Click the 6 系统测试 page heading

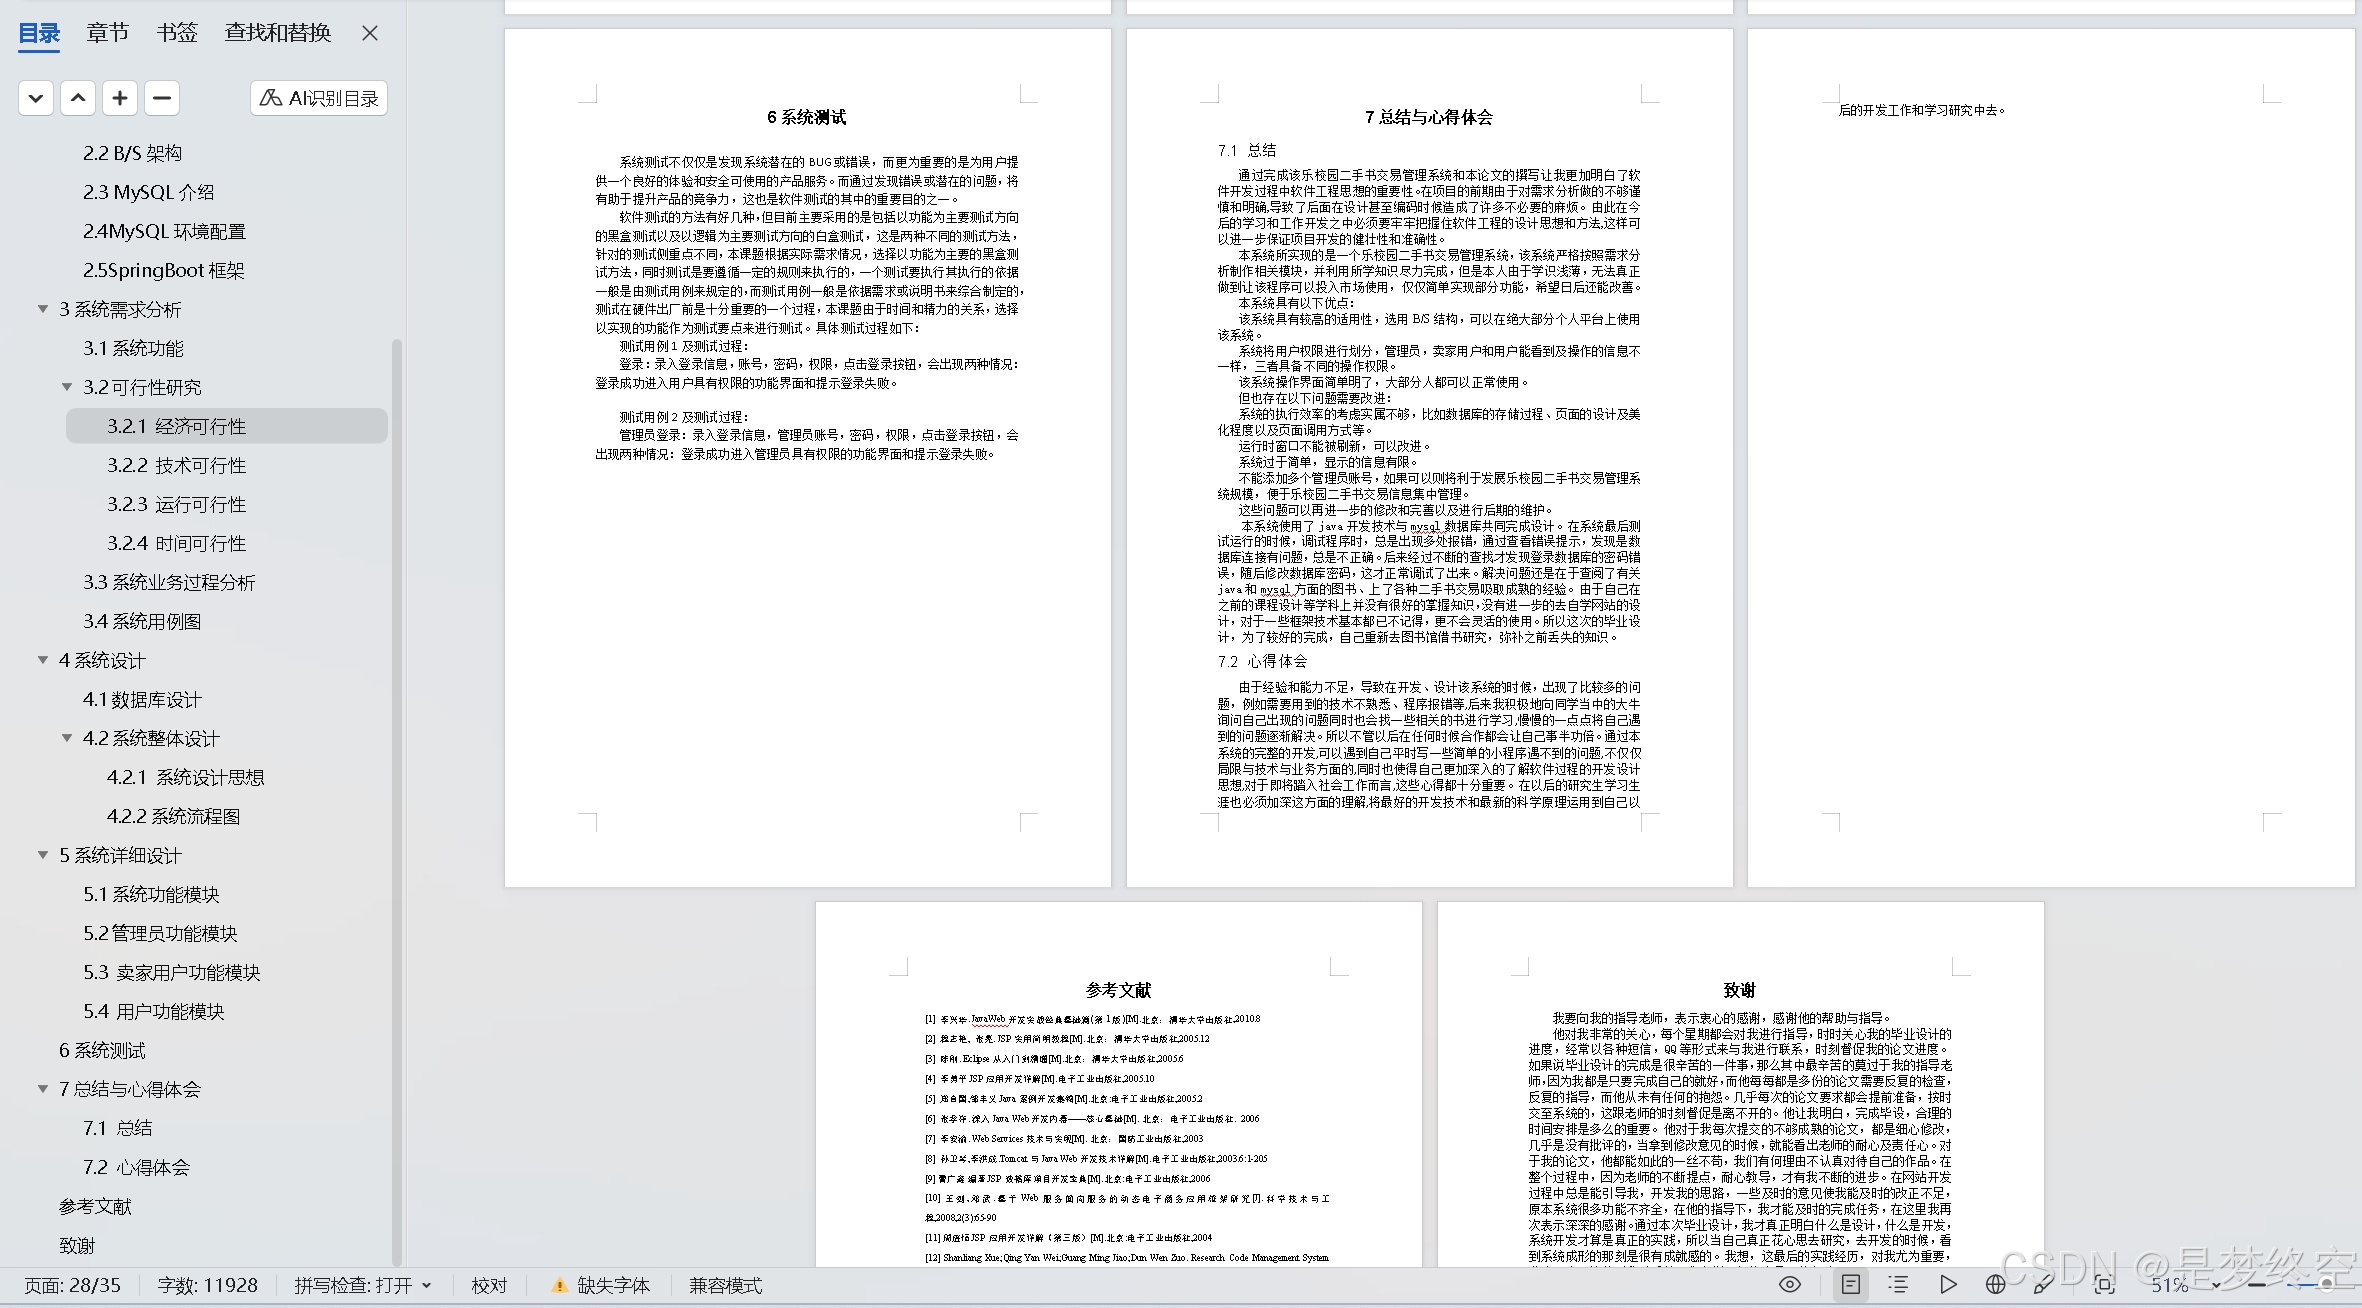806,117
